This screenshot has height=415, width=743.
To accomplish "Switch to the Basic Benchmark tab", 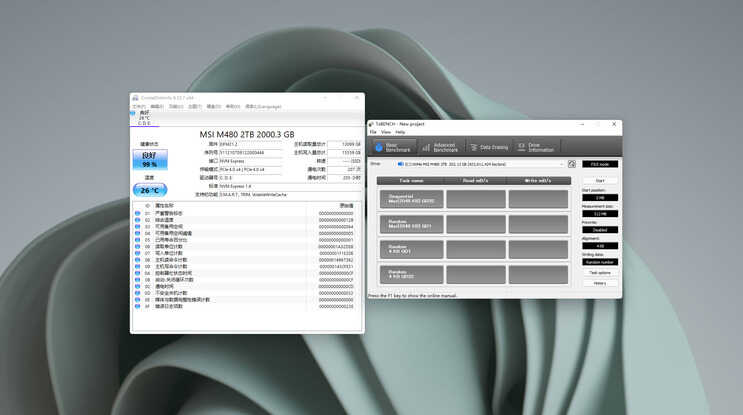I will pyautogui.click(x=393, y=147).
